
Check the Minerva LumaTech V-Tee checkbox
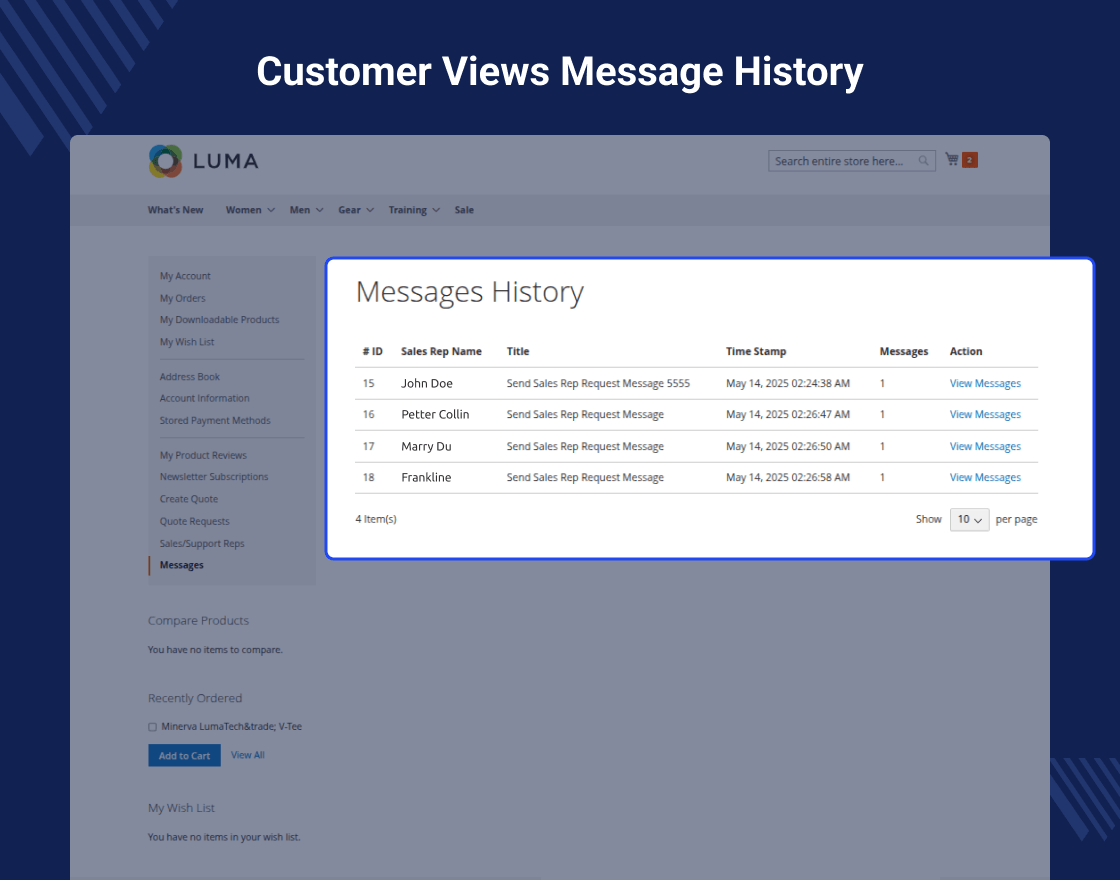click(x=152, y=727)
